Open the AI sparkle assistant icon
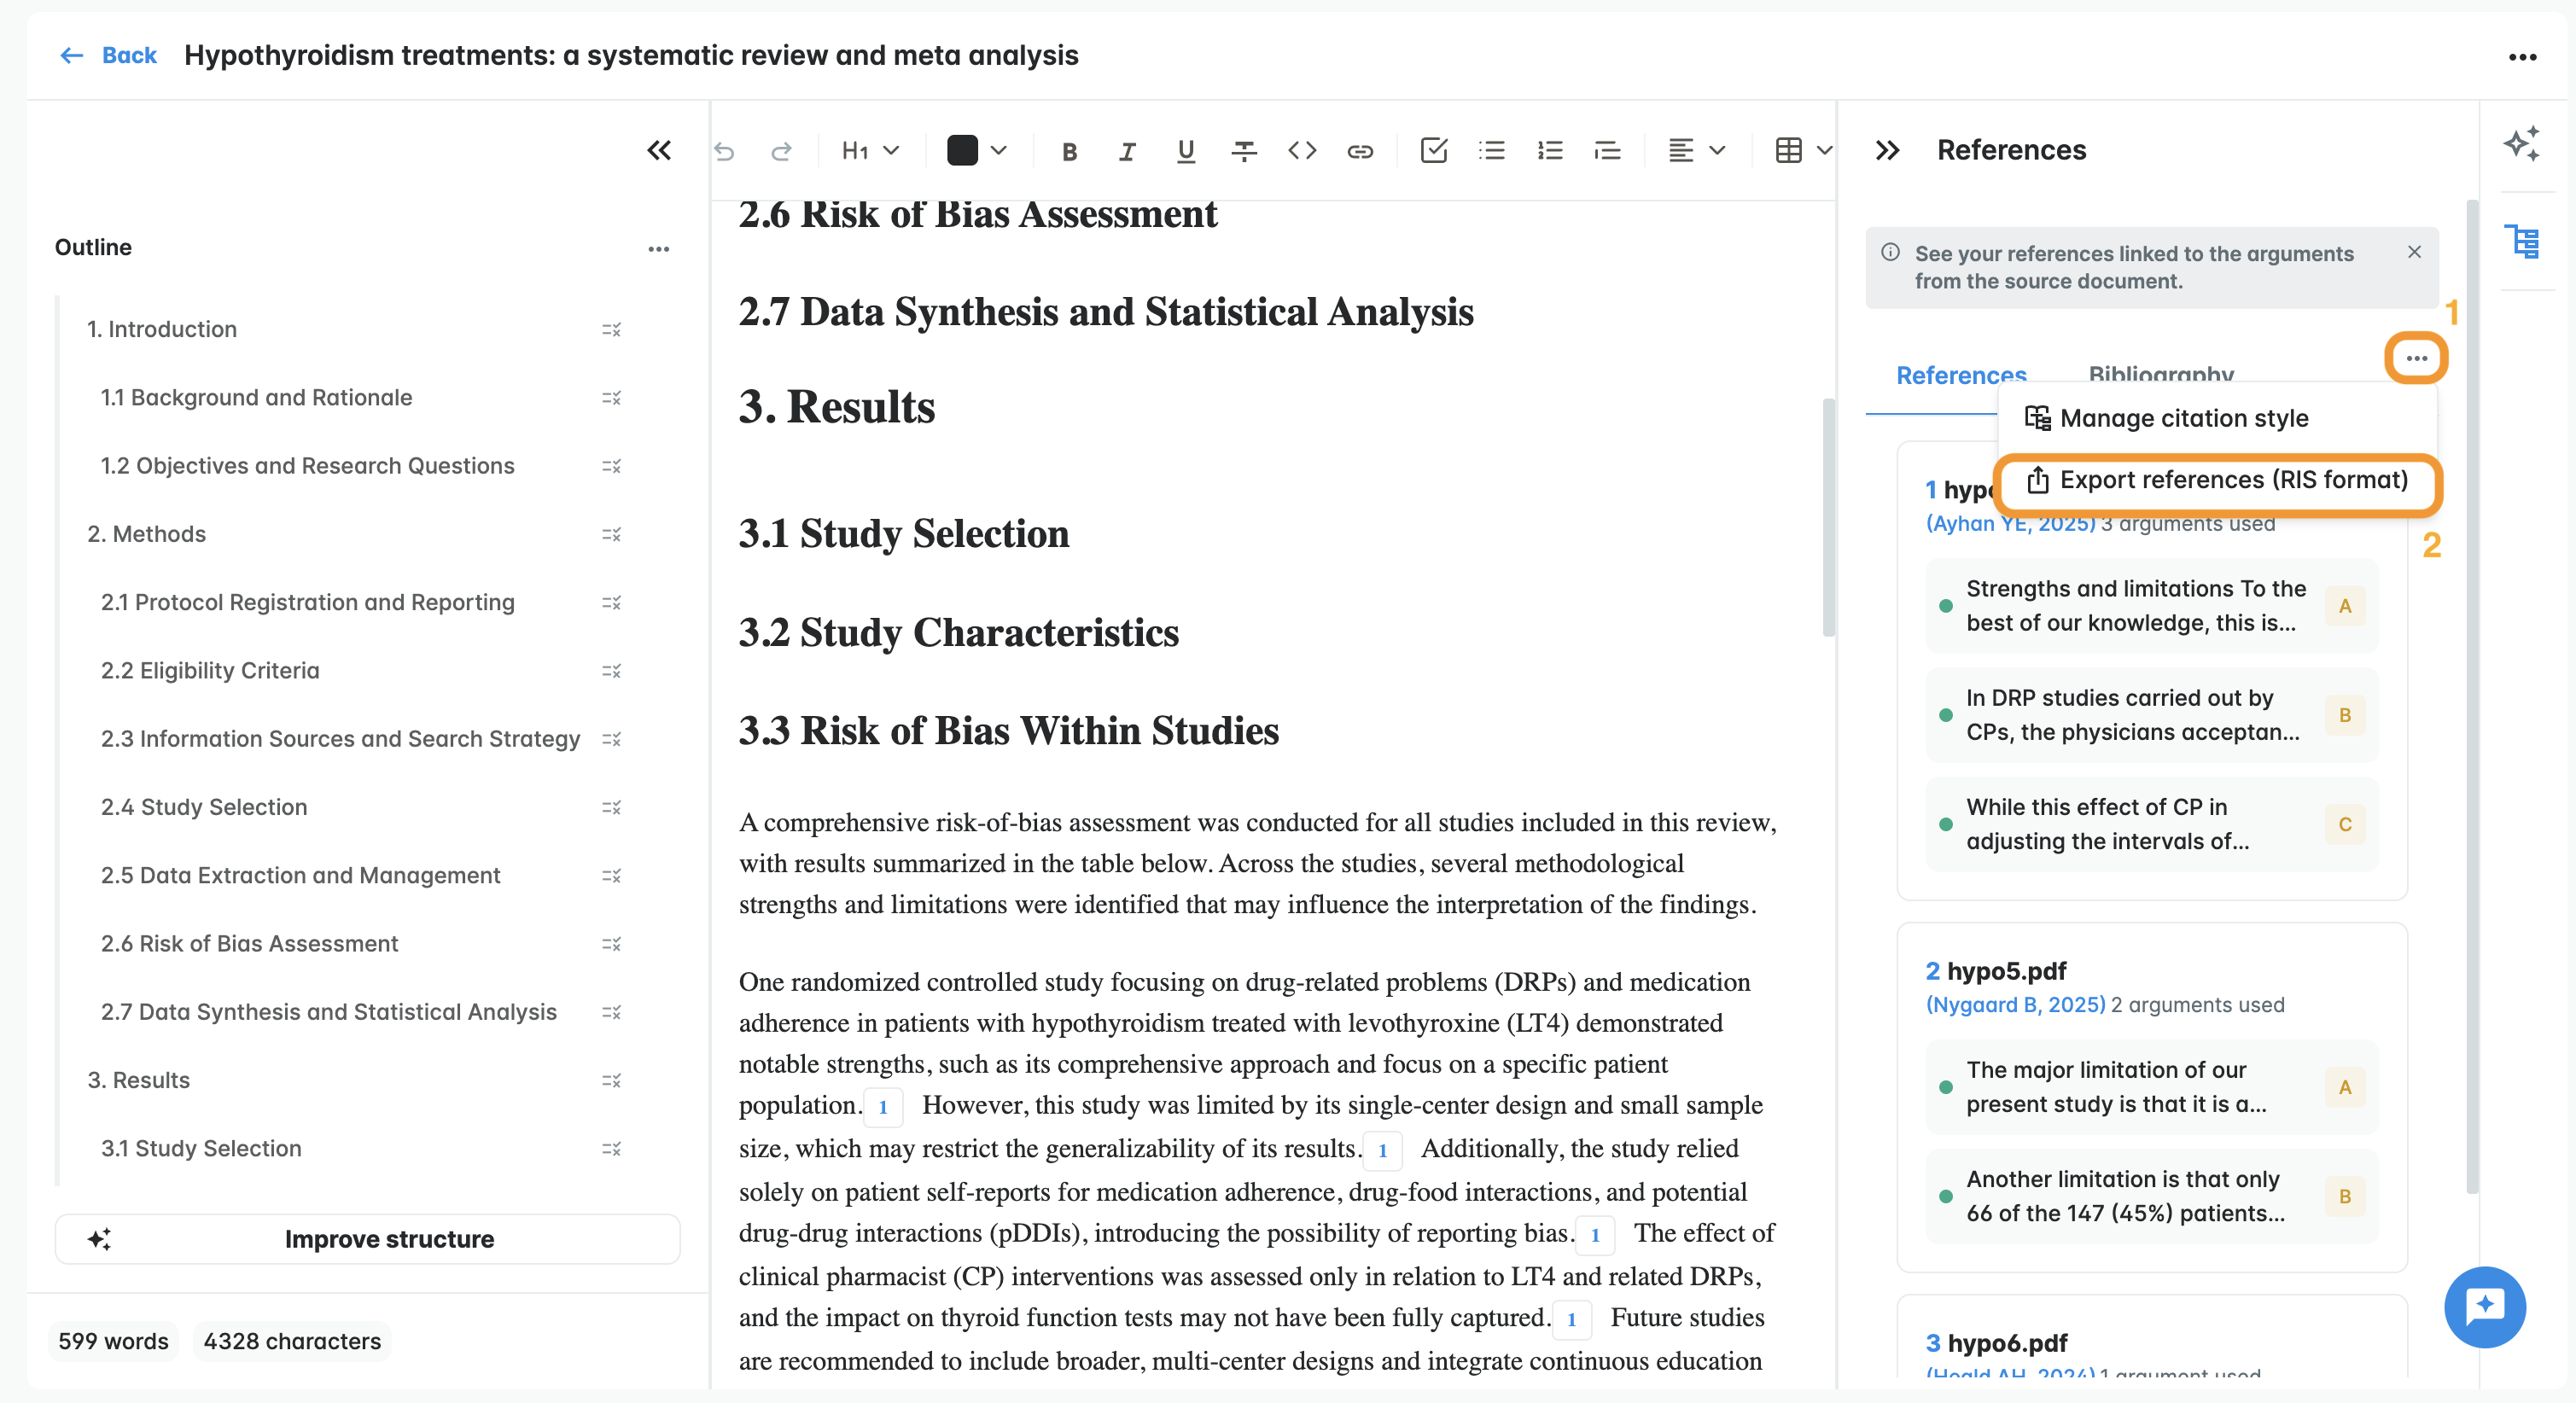The image size is (2576, 1403). (x=2522, y=143)
